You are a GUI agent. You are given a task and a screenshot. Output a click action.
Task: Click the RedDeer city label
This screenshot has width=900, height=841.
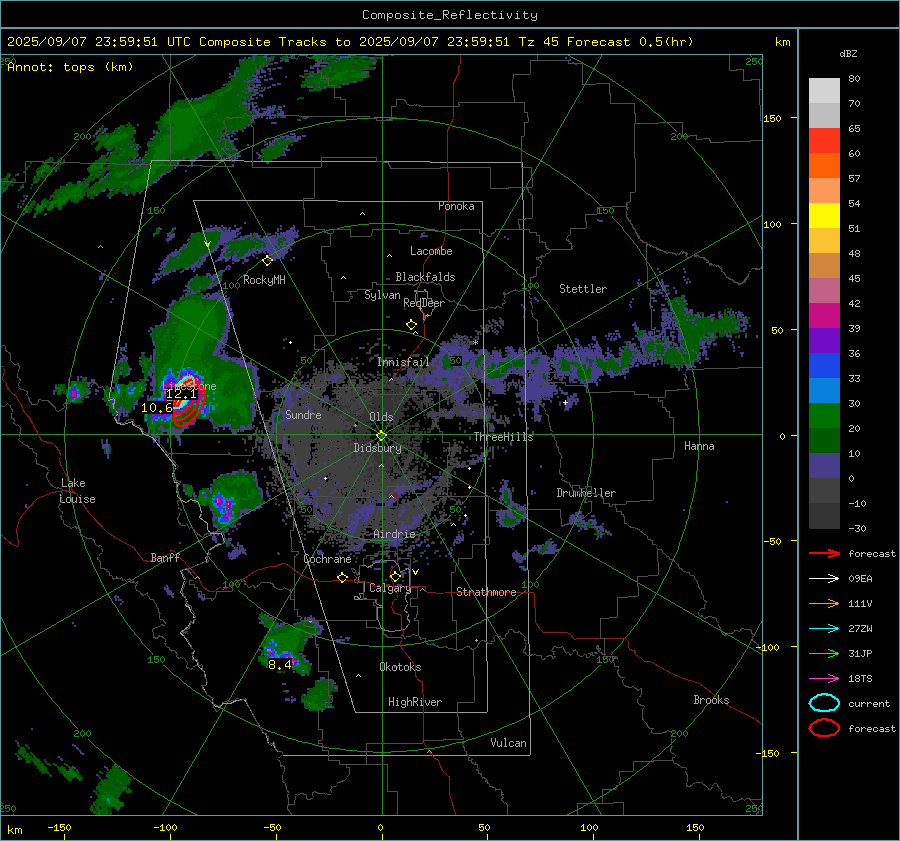[424, 303]
